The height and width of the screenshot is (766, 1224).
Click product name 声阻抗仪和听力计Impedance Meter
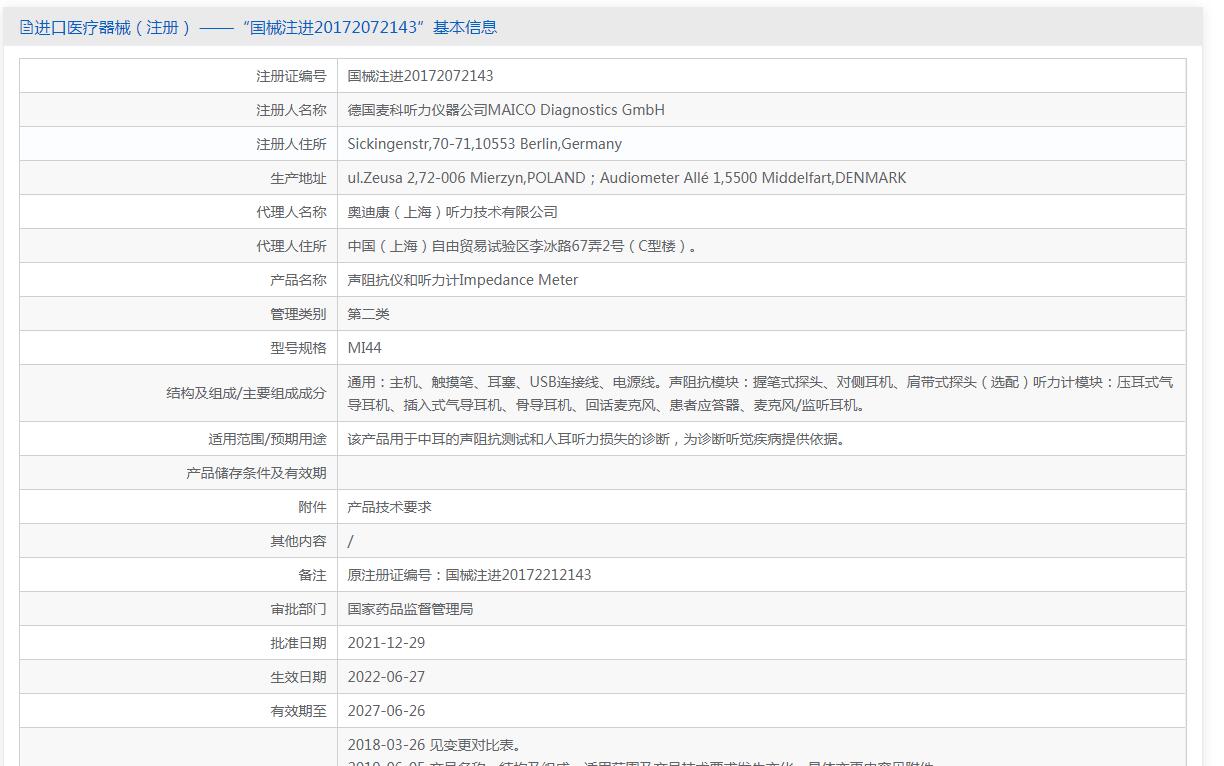coord(463,280)
